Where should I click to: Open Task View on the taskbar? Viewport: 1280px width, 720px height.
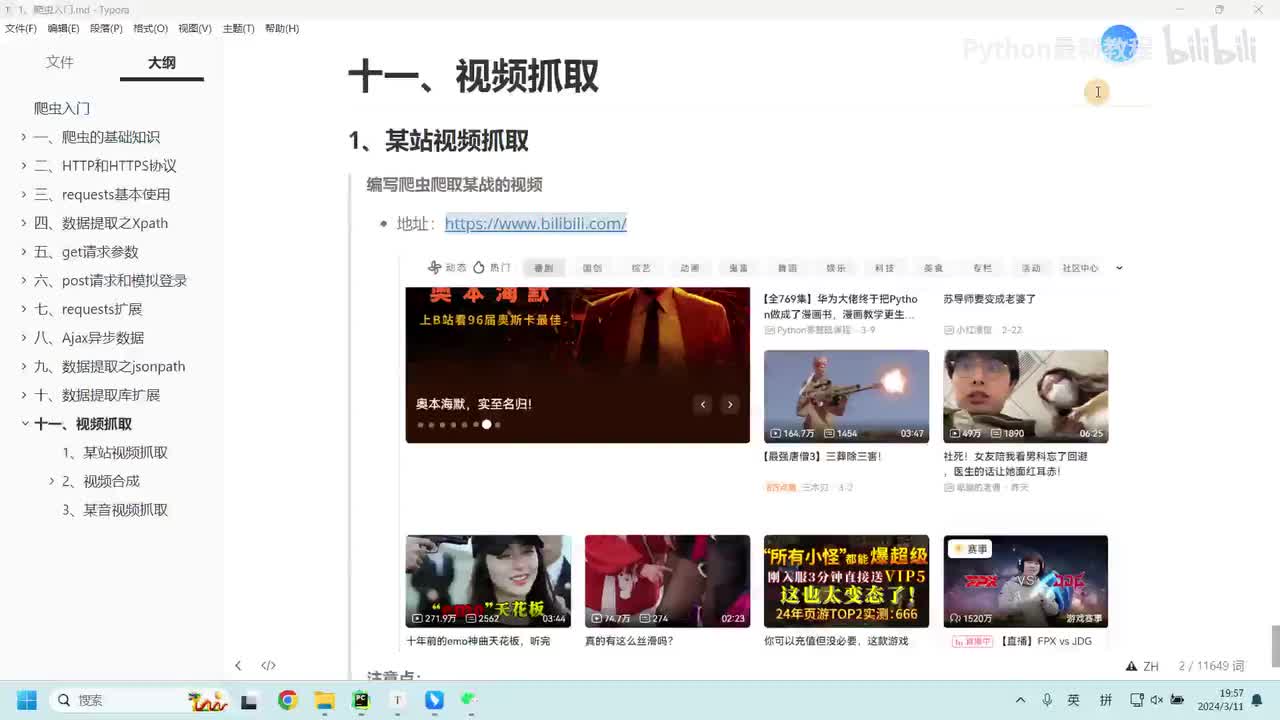coord(249,701)
